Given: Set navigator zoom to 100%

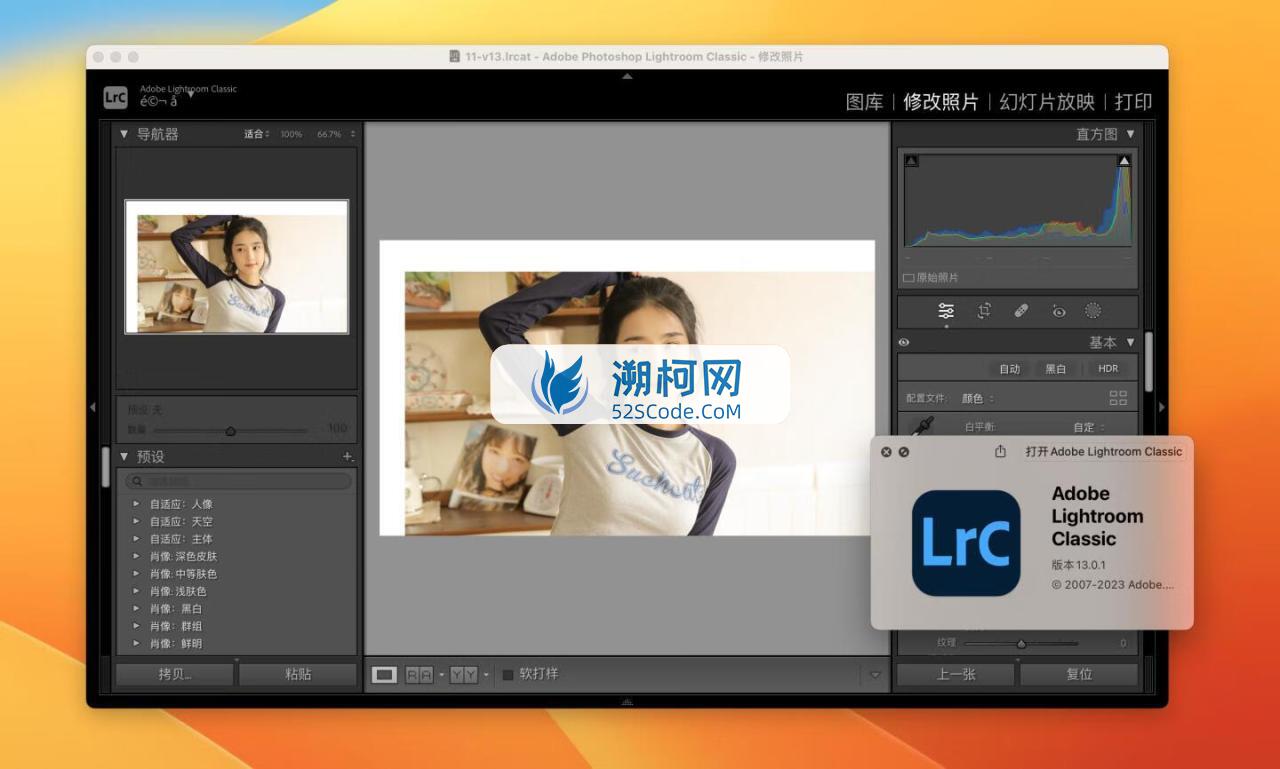Looking at the screenshot, I should tap(291, 133).
